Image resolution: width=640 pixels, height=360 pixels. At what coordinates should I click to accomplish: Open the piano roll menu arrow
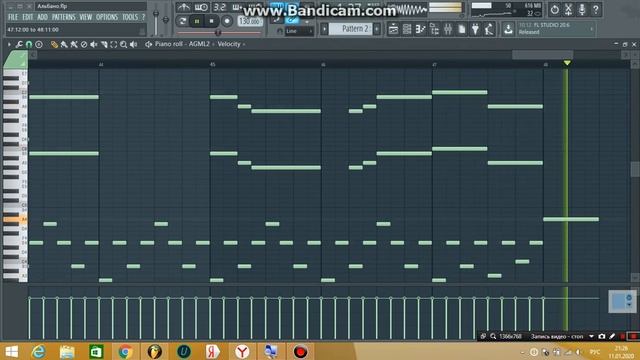[9, 44]
